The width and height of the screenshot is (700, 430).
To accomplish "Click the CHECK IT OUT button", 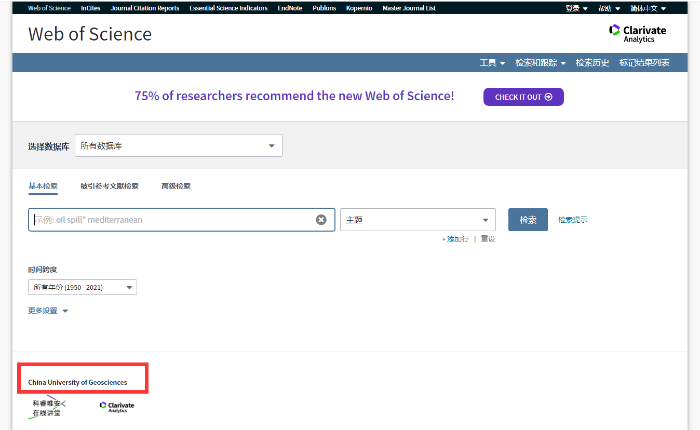I will 523,97.
